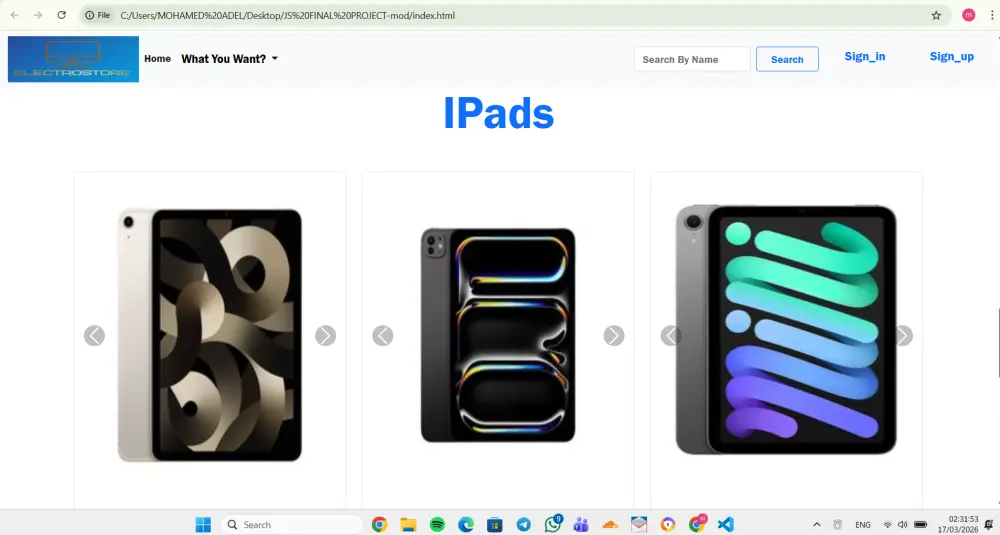Click the gray iPad mini product image

tap(786, 330)
